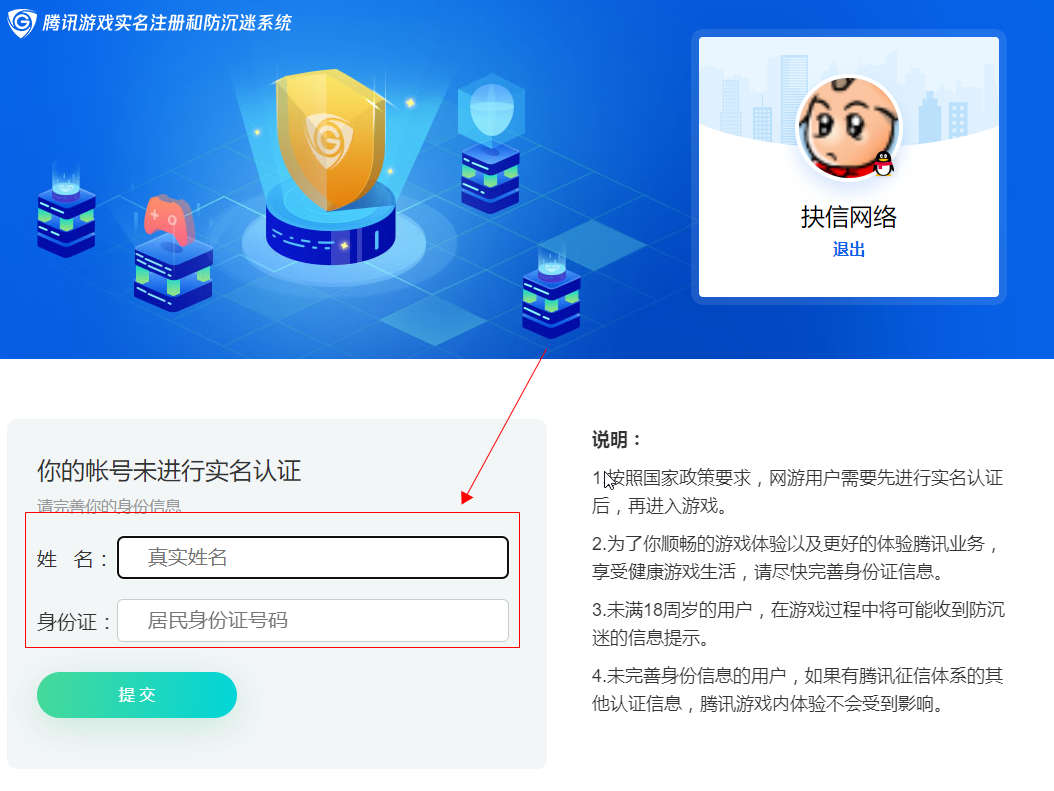Click the cartoon user avatar picture

[848, 128]
